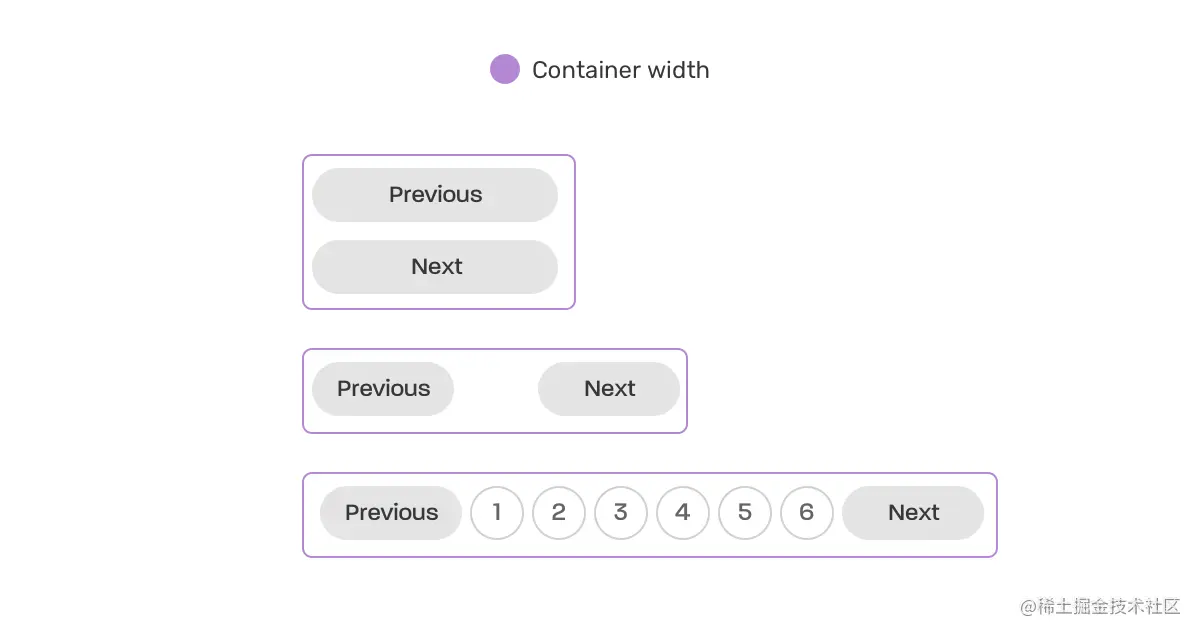Click Next in the medium-width container

pyautogui.click(x=609, y=389)
